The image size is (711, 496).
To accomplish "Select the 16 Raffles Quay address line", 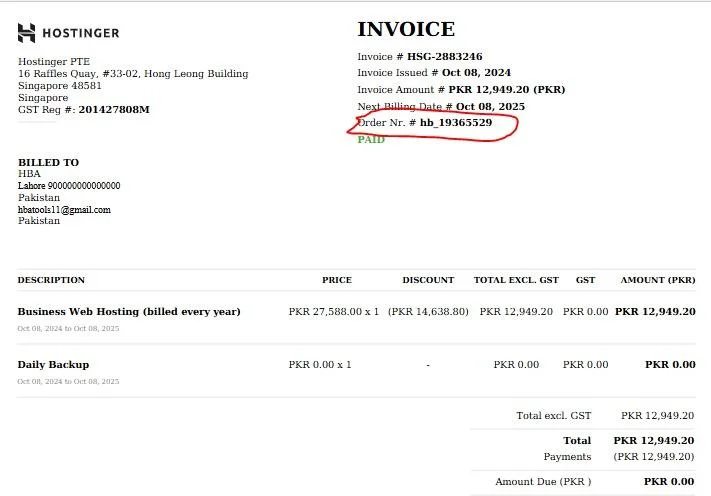I will 133,73.
